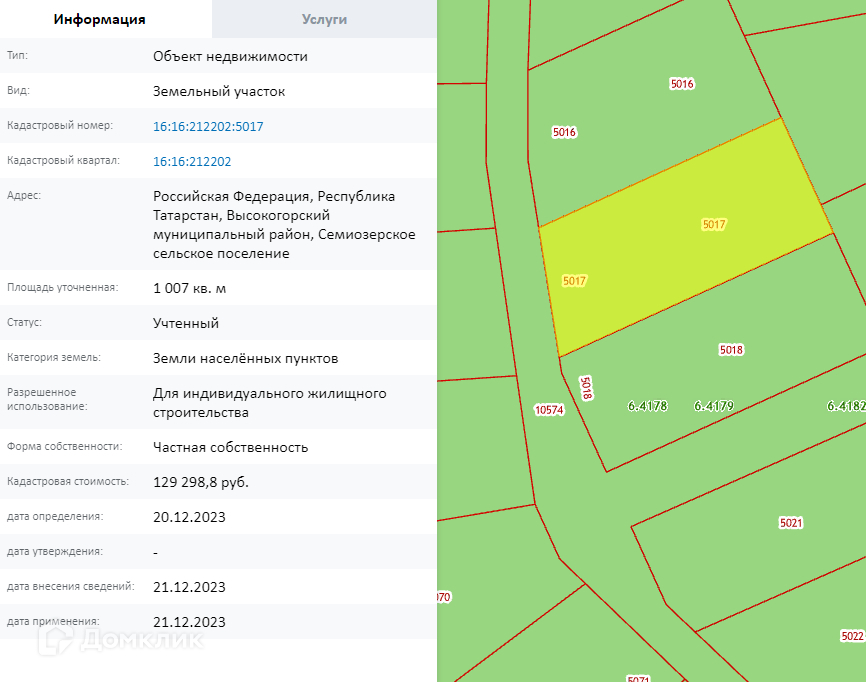Viewport: 866px width, 682px height.
Task: Select the status value Учтенный
Action: [186, 323]
